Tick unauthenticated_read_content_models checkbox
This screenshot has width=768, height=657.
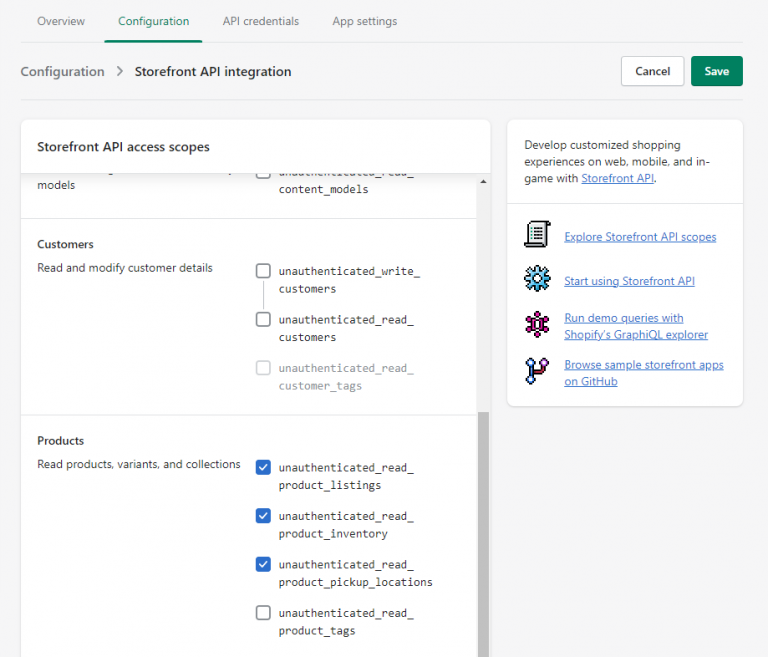coord(263,175)
